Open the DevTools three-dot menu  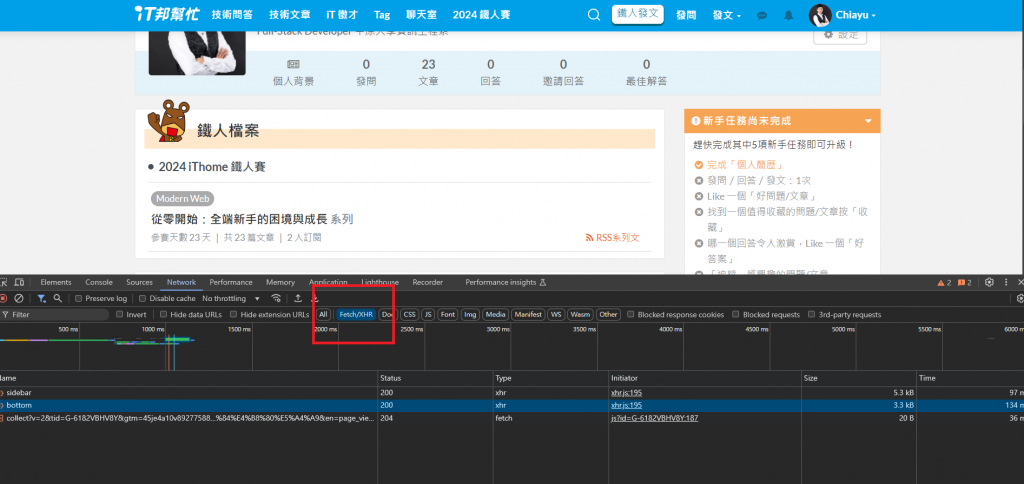click(x=1005, y=282)
